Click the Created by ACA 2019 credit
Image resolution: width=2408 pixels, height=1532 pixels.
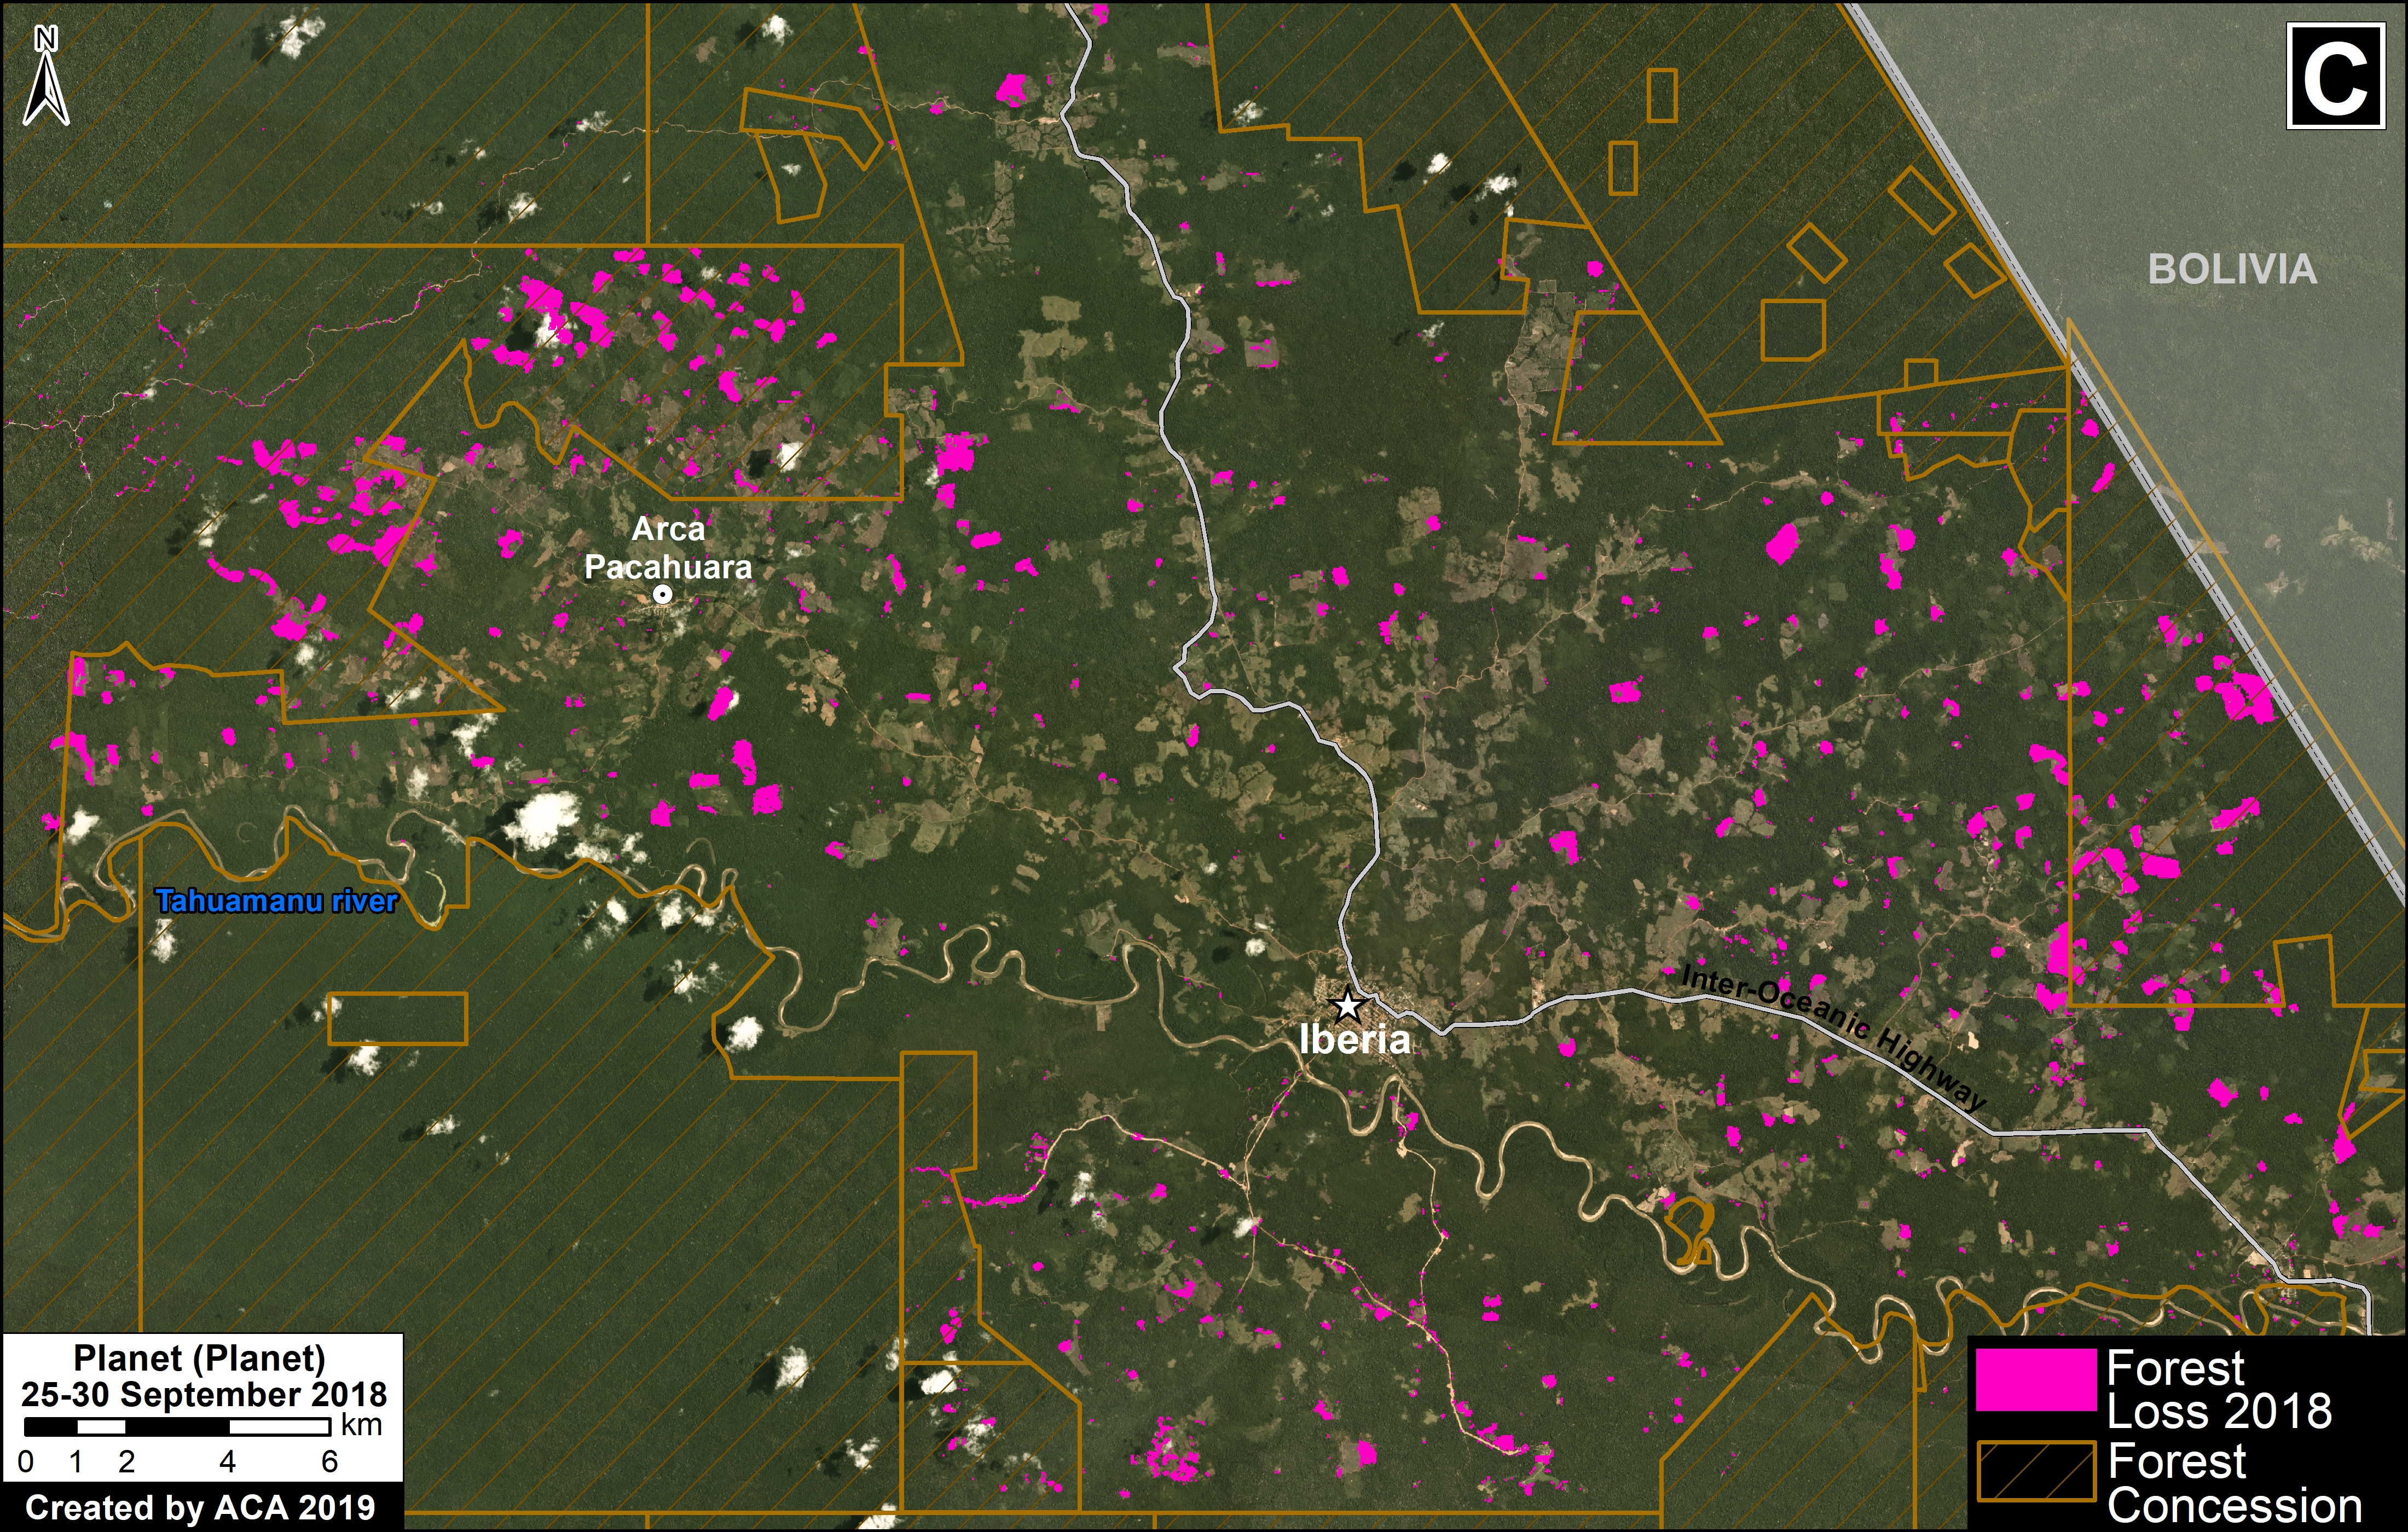click(200, 1507)
